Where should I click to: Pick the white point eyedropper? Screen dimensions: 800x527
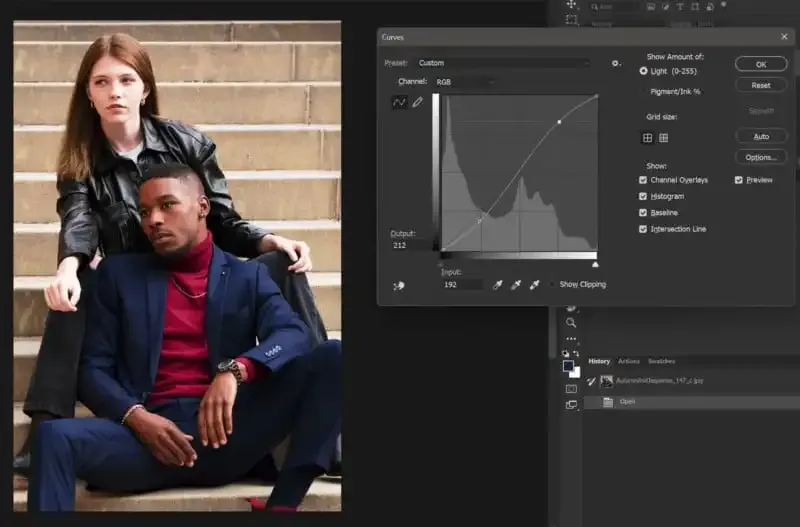pos(534,285)
